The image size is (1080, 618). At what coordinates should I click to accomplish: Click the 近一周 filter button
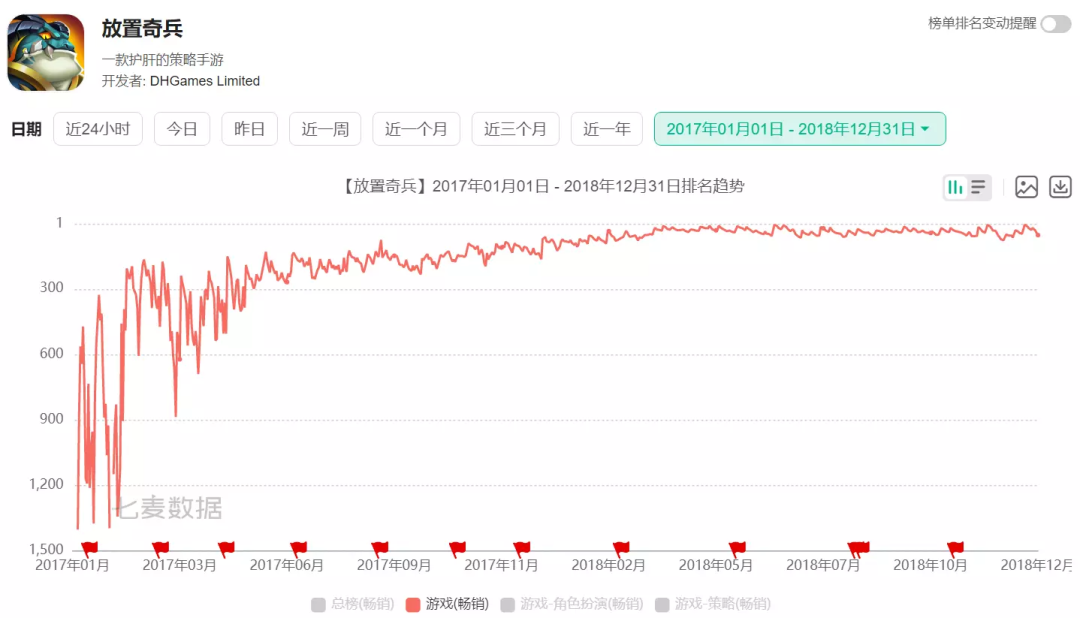pyautogui.click(x=324, y=128)
